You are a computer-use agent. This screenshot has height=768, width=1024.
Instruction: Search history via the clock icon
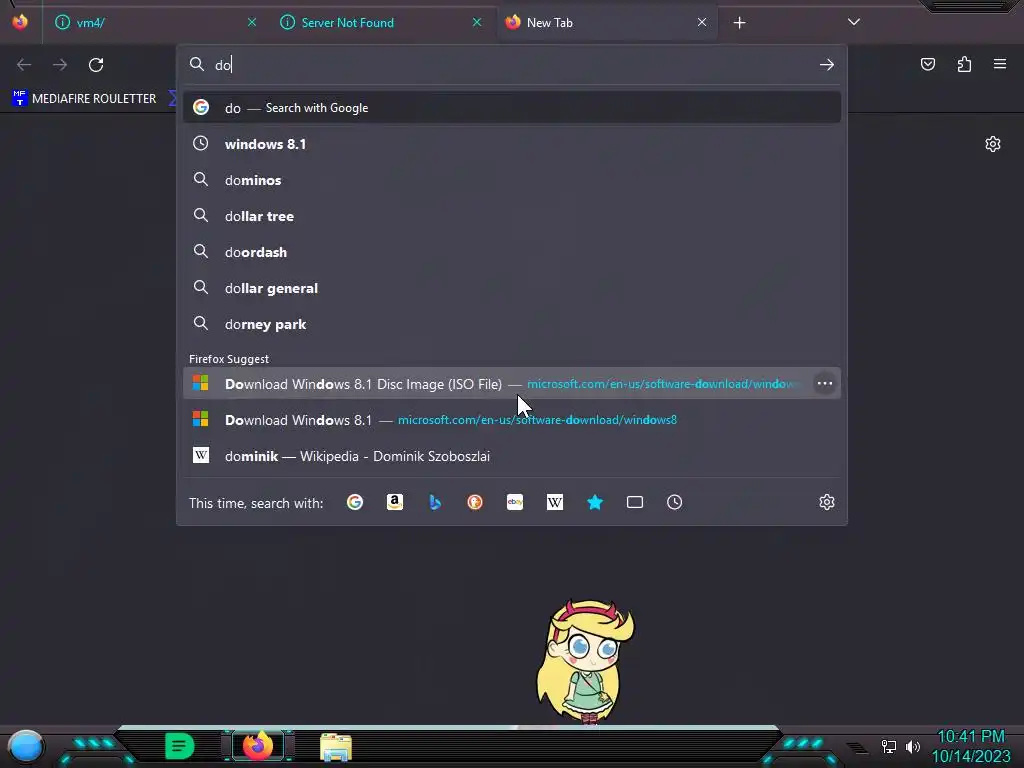(x=675, y=502)
